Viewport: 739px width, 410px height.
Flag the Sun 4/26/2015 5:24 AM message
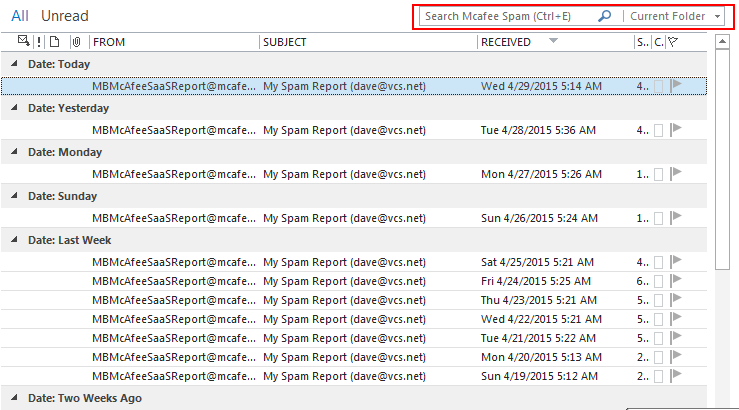click(676, 217)
